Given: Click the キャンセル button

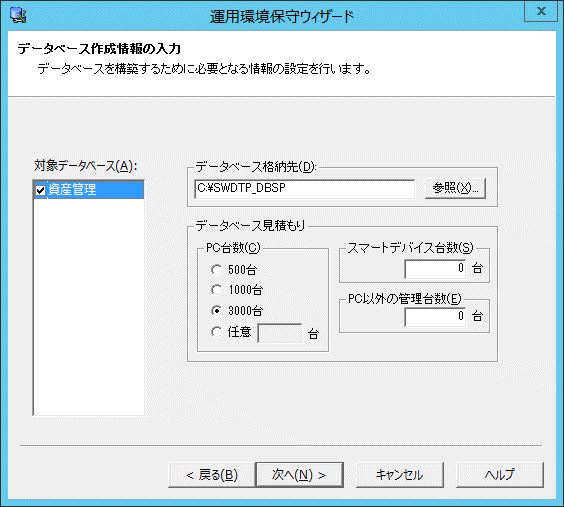Looking at the screenshot, I should [x=400, y=475].
